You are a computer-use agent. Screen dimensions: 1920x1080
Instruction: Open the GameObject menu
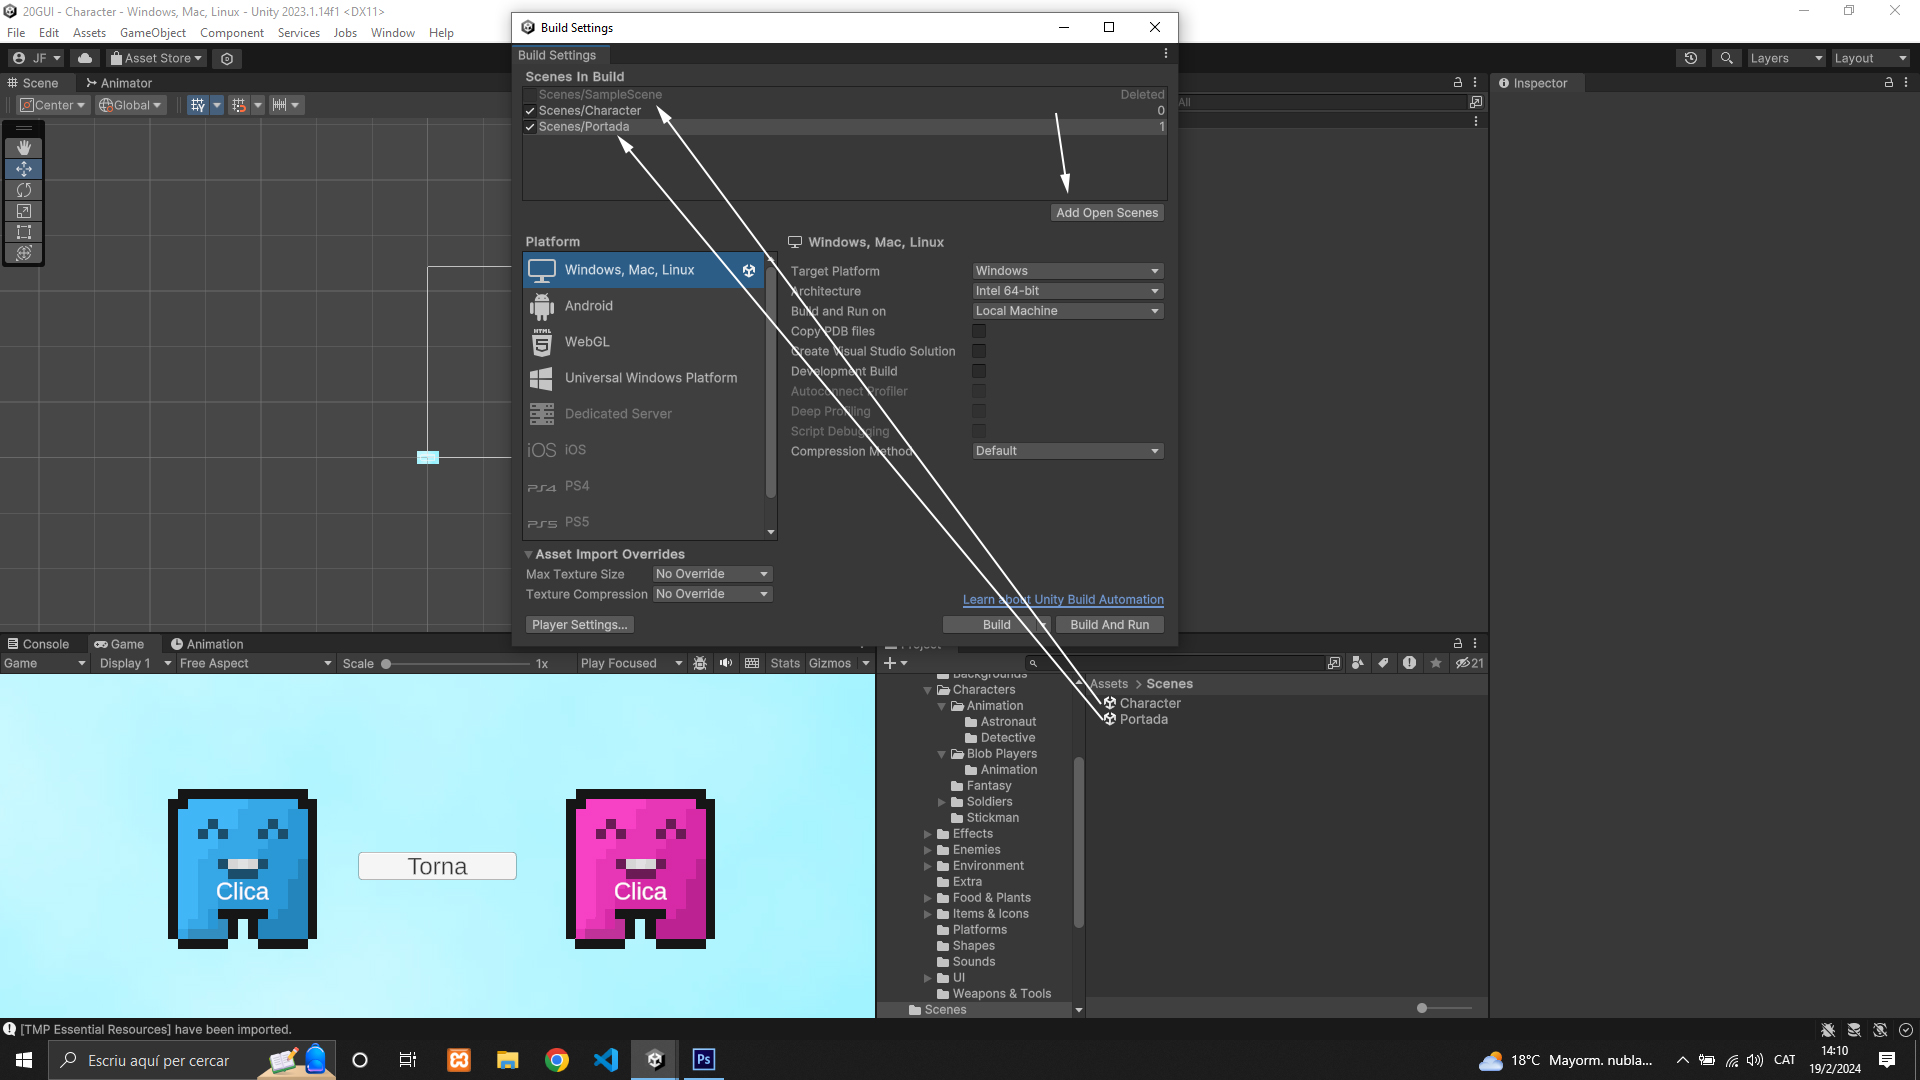pos(152,33)
